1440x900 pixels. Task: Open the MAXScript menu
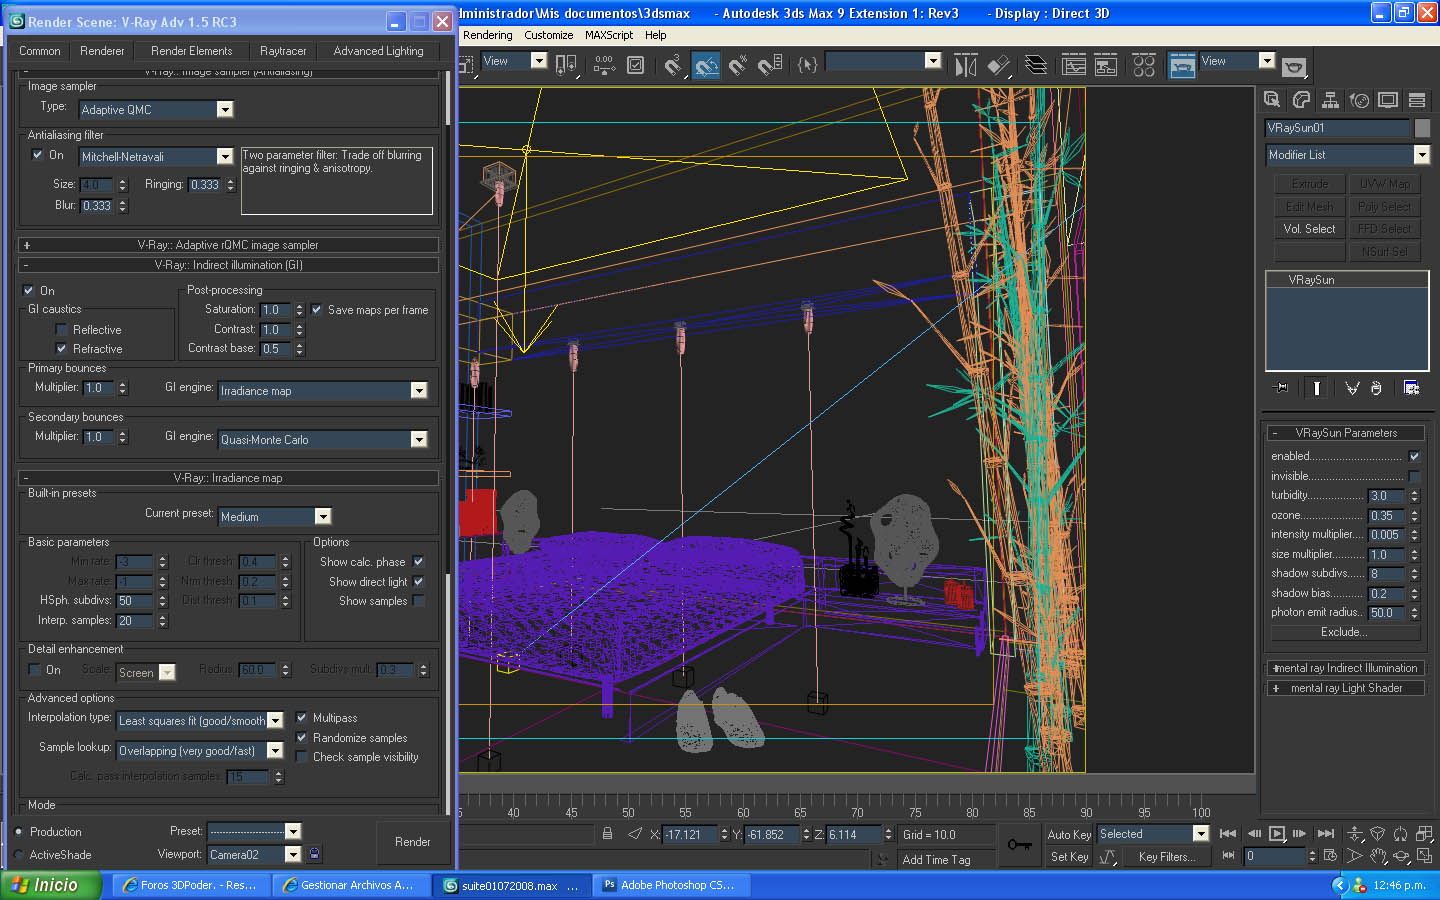[608, 35]
